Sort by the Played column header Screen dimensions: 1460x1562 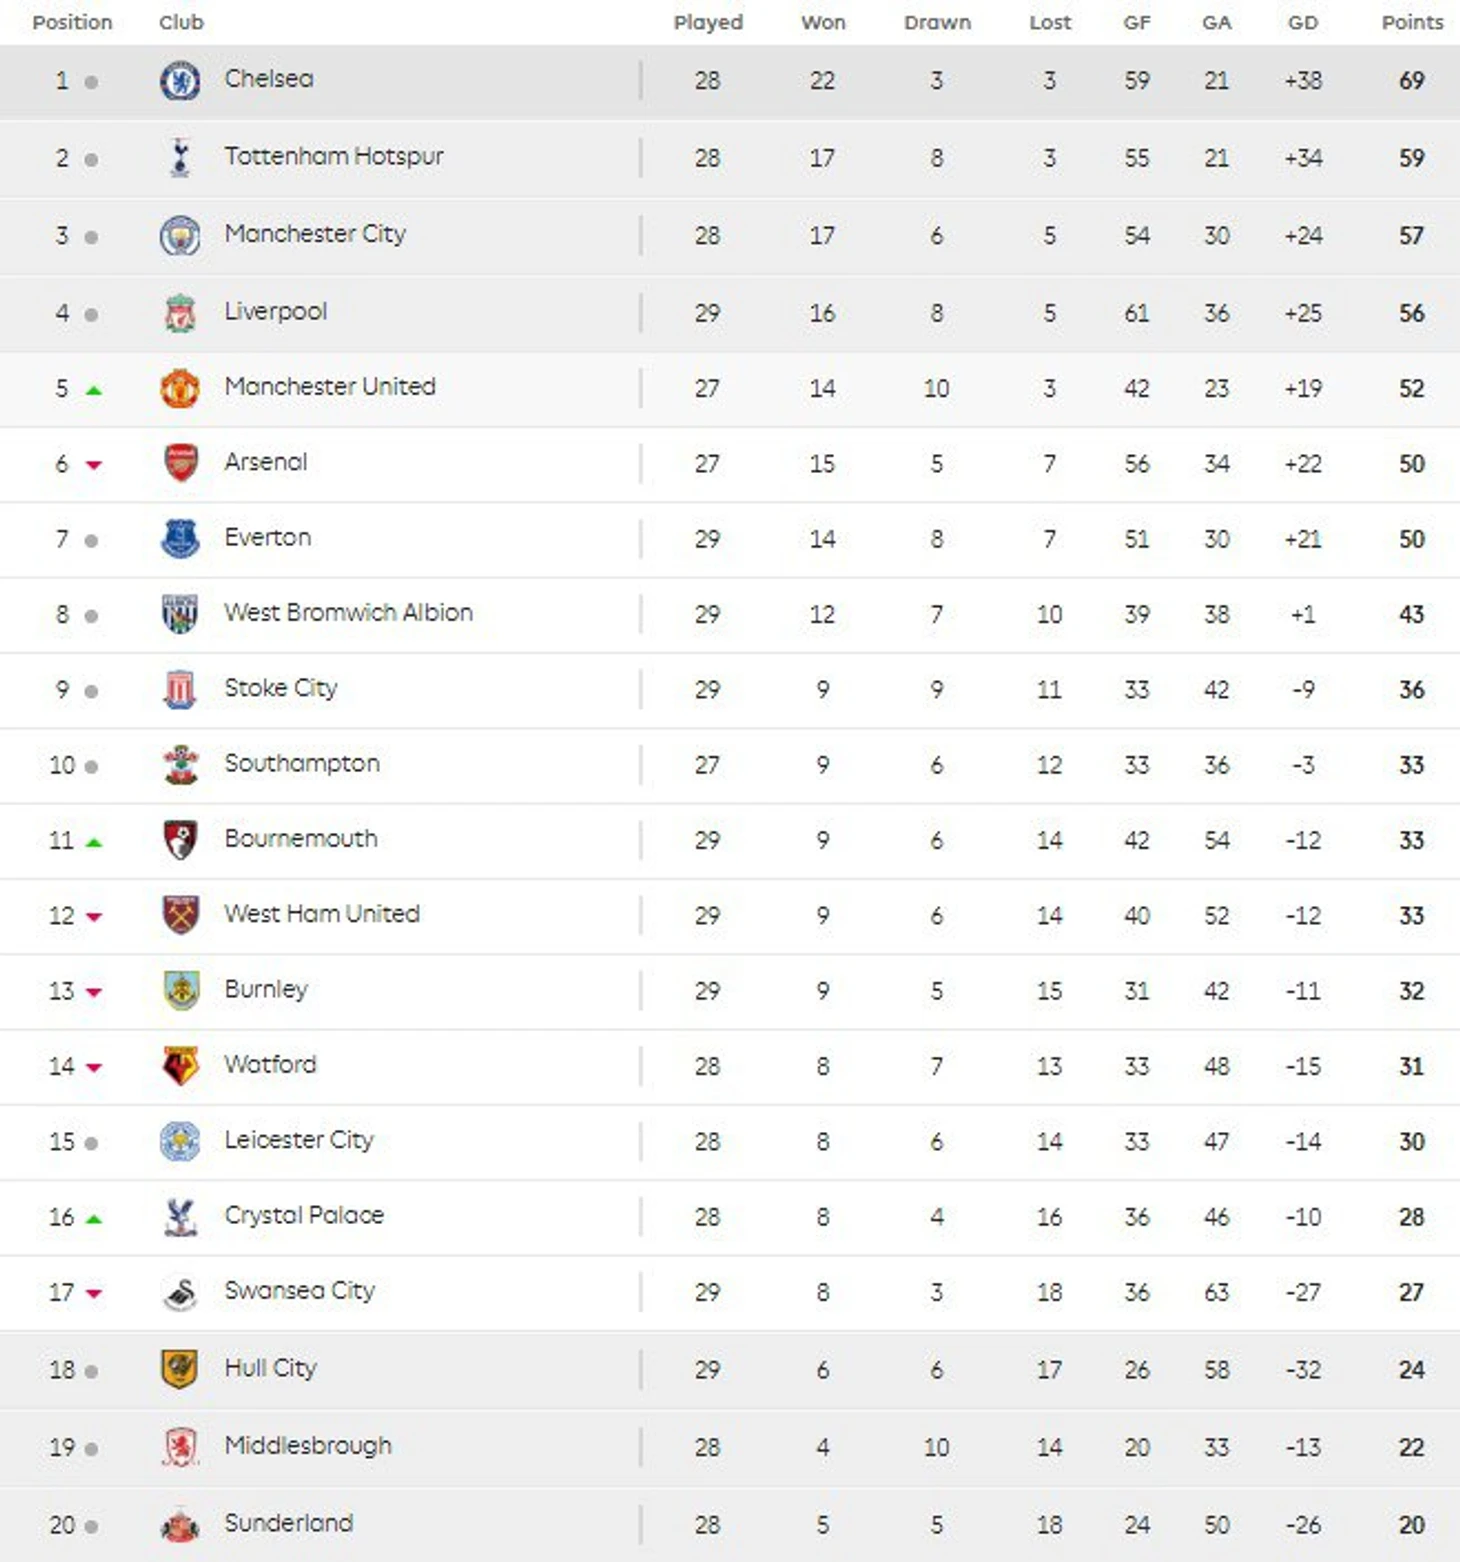click(708, 22)
